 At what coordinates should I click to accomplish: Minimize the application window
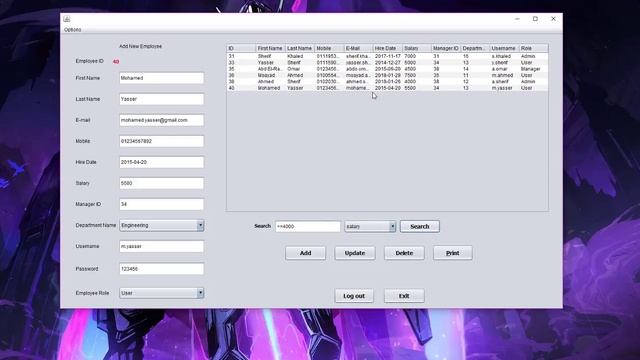[517, 19]
